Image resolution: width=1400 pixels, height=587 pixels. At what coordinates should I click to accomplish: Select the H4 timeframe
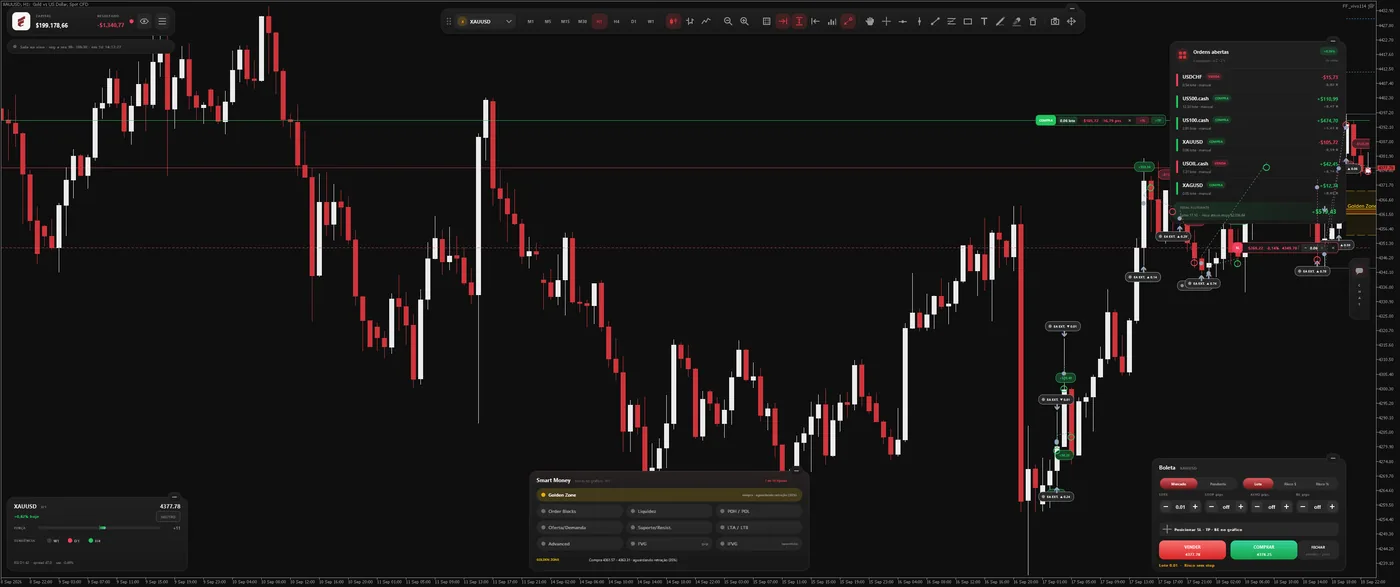point(616,21)
